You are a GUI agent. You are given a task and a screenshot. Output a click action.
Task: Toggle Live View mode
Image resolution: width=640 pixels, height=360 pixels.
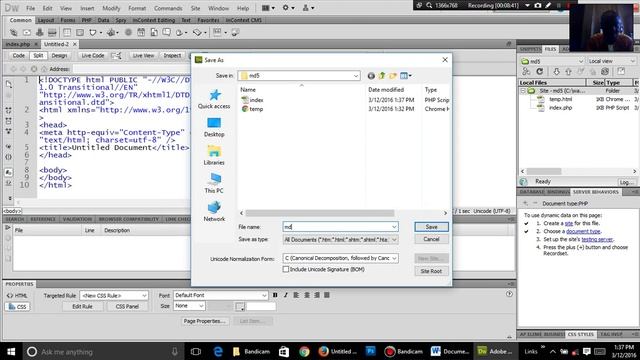click(143, 56)
